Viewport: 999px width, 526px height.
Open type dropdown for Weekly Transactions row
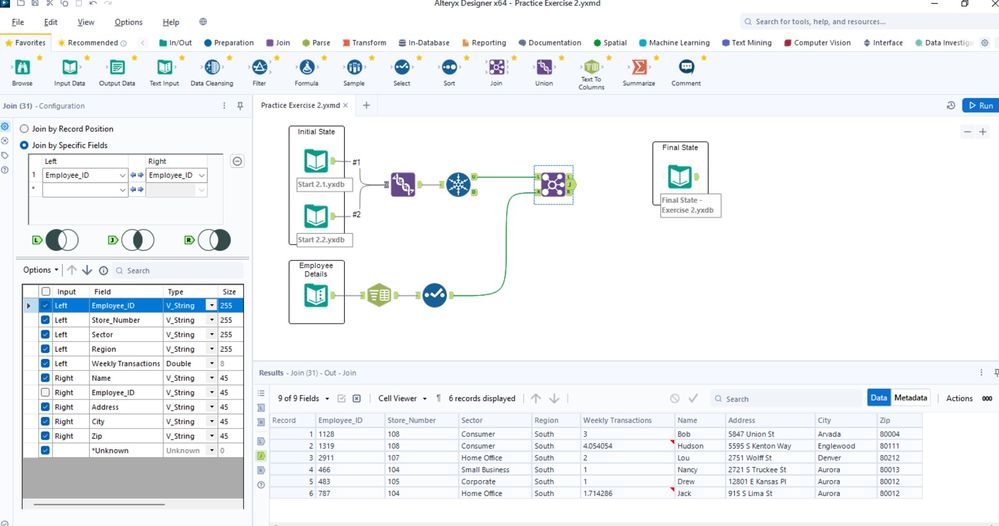[212, 364]
